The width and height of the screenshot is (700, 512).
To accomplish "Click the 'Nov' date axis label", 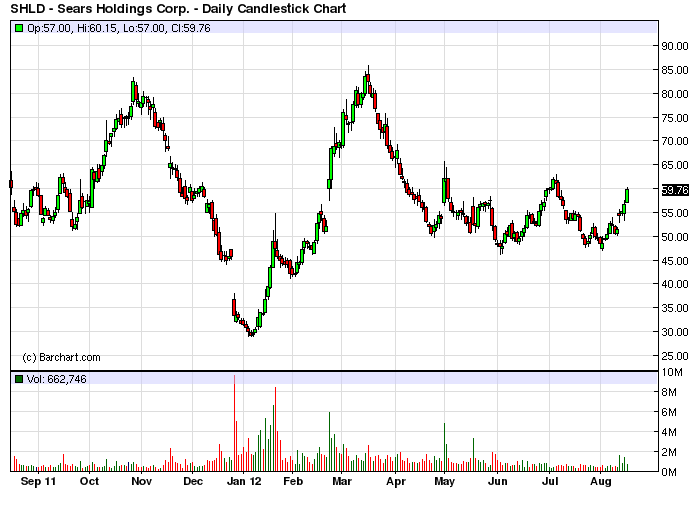I will (142, 481).
